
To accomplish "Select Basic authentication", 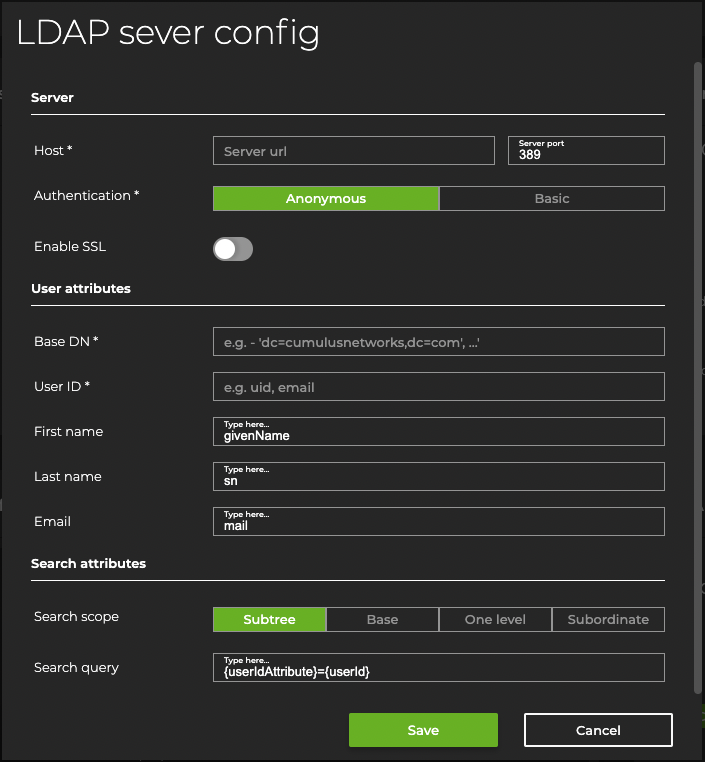I will (x=551, y=199).
